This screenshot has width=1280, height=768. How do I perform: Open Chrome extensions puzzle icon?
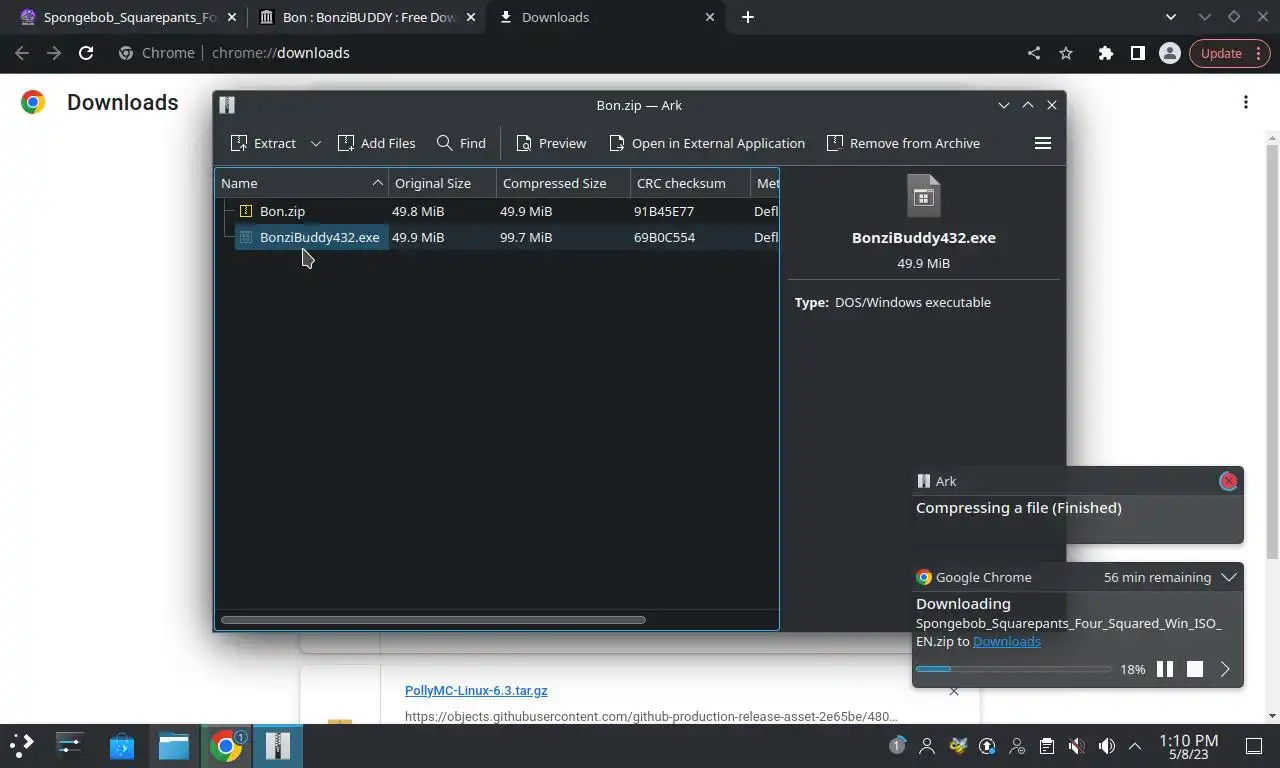1105,53
